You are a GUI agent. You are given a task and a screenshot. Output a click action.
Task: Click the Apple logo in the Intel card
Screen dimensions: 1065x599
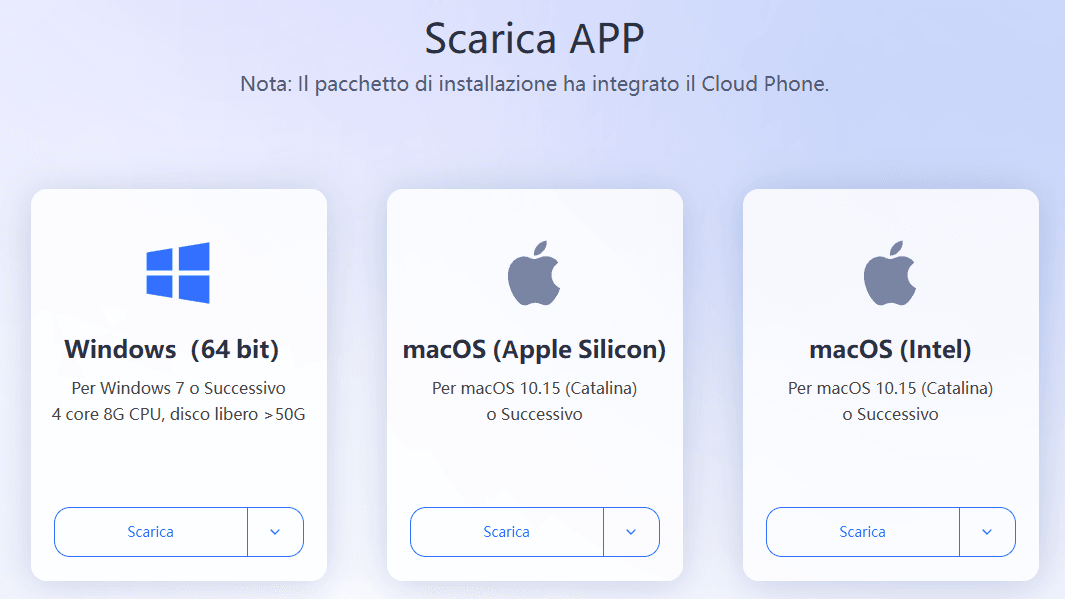tap(890, 272)
